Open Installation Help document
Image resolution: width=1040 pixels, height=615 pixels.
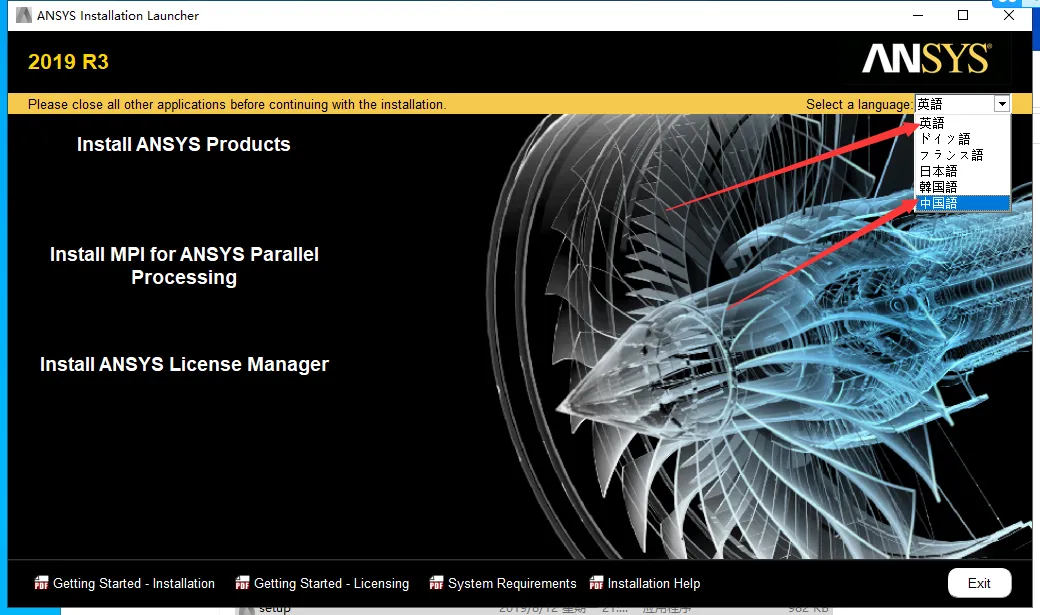654,583
